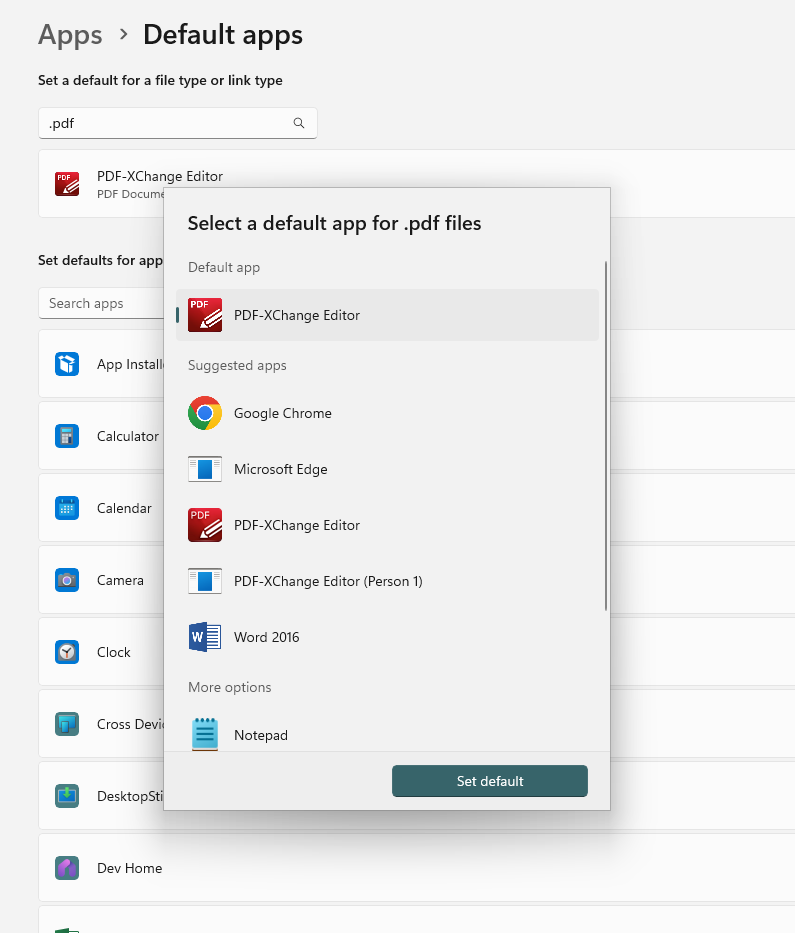Image resolution: width=795 pixels, height=933 pixels.
Task: Select the Word 2016 icon
Action: coord(205,637)
